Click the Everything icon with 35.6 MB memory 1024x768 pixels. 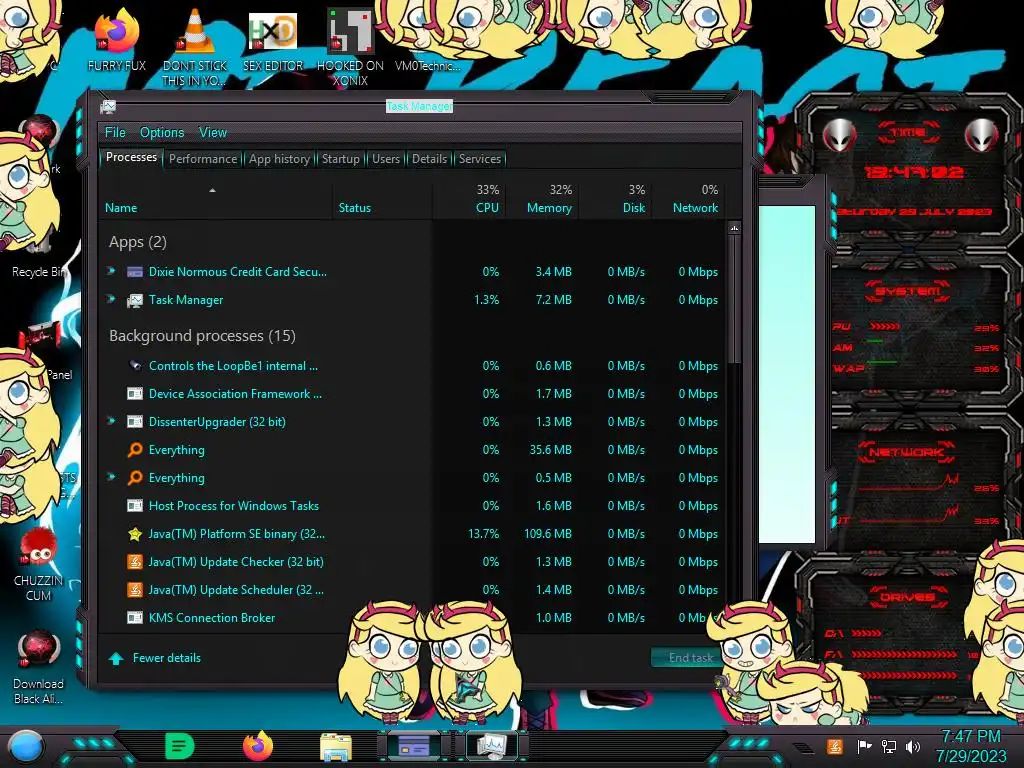(135, 450)
